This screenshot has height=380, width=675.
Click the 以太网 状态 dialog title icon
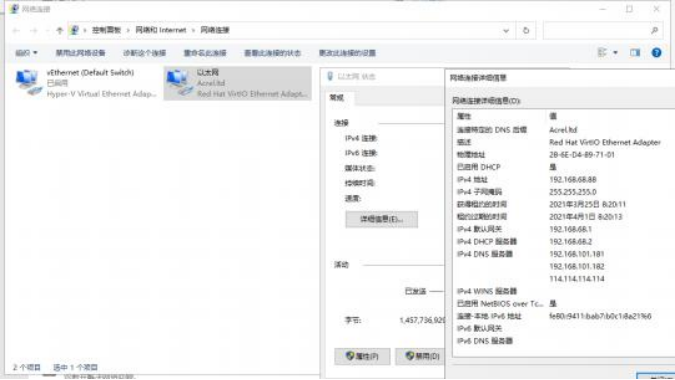(x=330, y=77)
